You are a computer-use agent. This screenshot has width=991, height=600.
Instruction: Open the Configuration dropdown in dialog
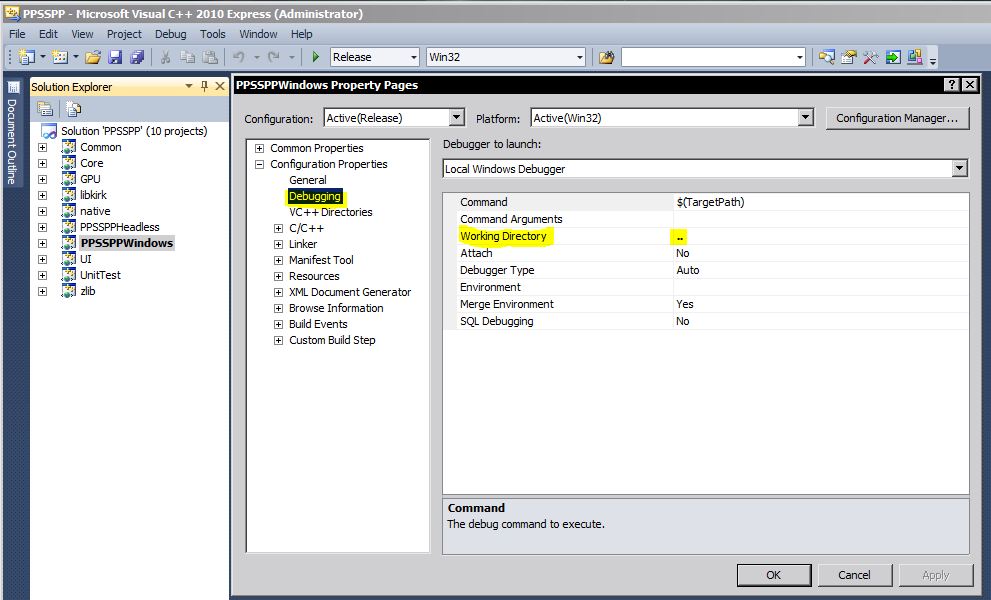(456, 118)
